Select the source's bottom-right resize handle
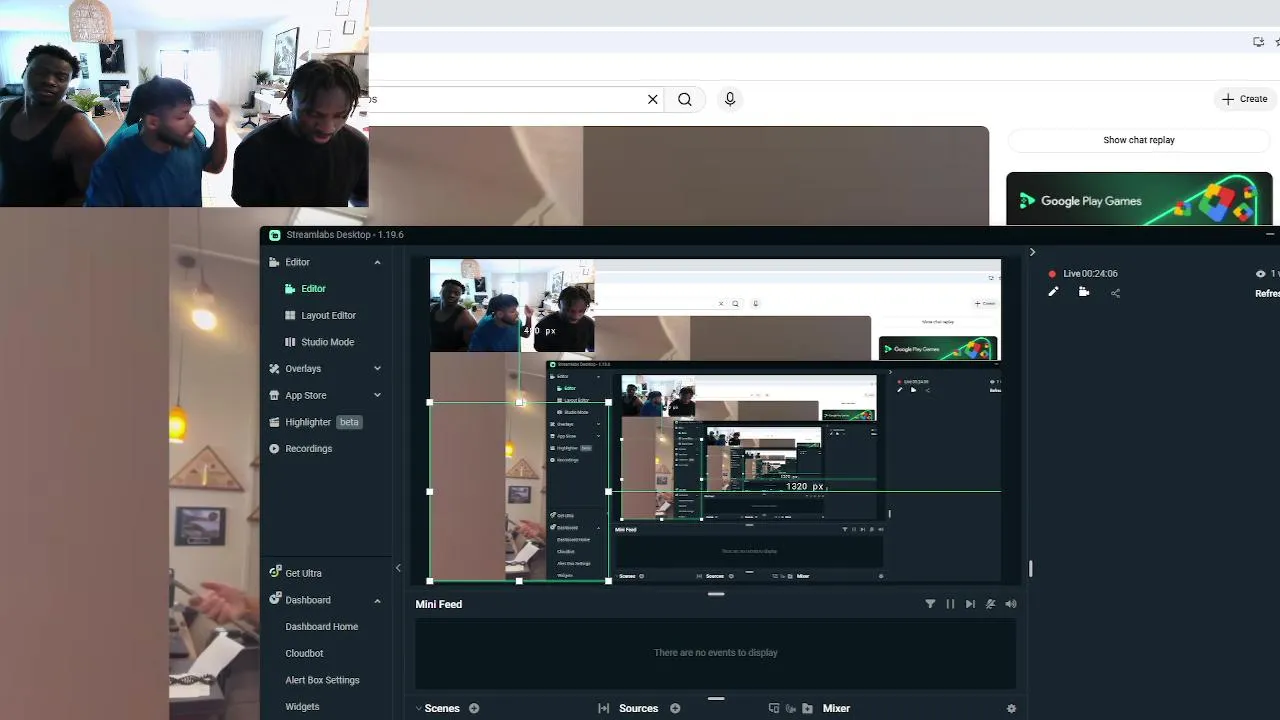 click(609, 581)
